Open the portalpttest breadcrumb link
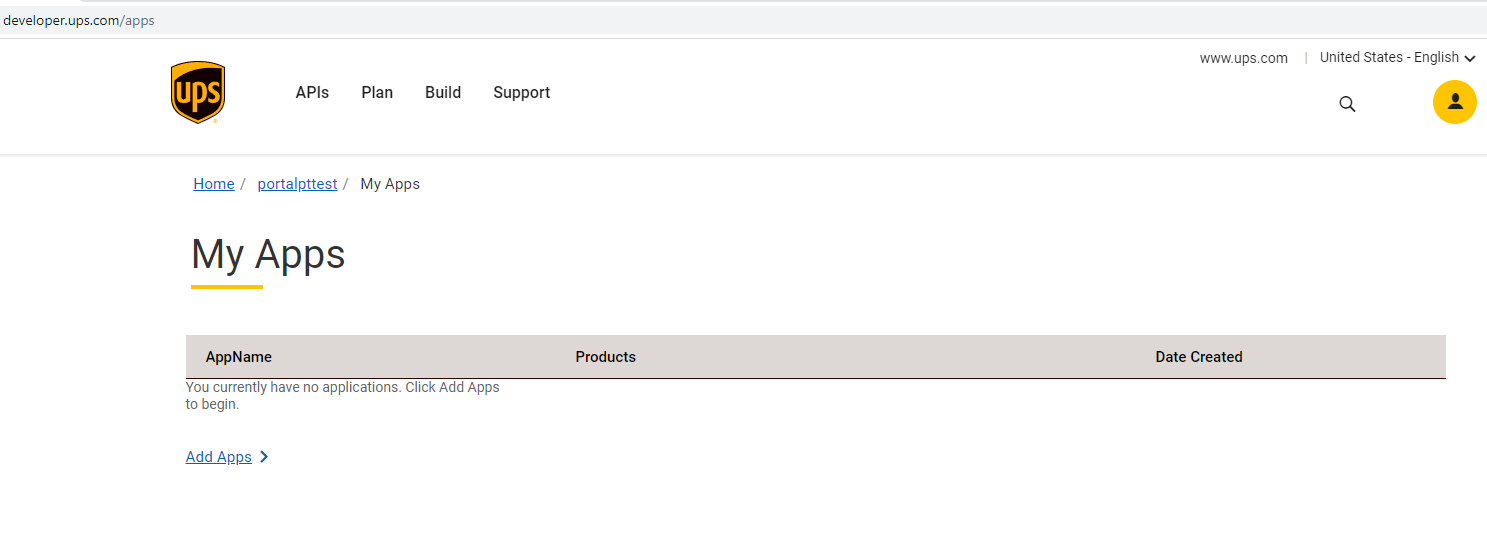 [297, 184]
